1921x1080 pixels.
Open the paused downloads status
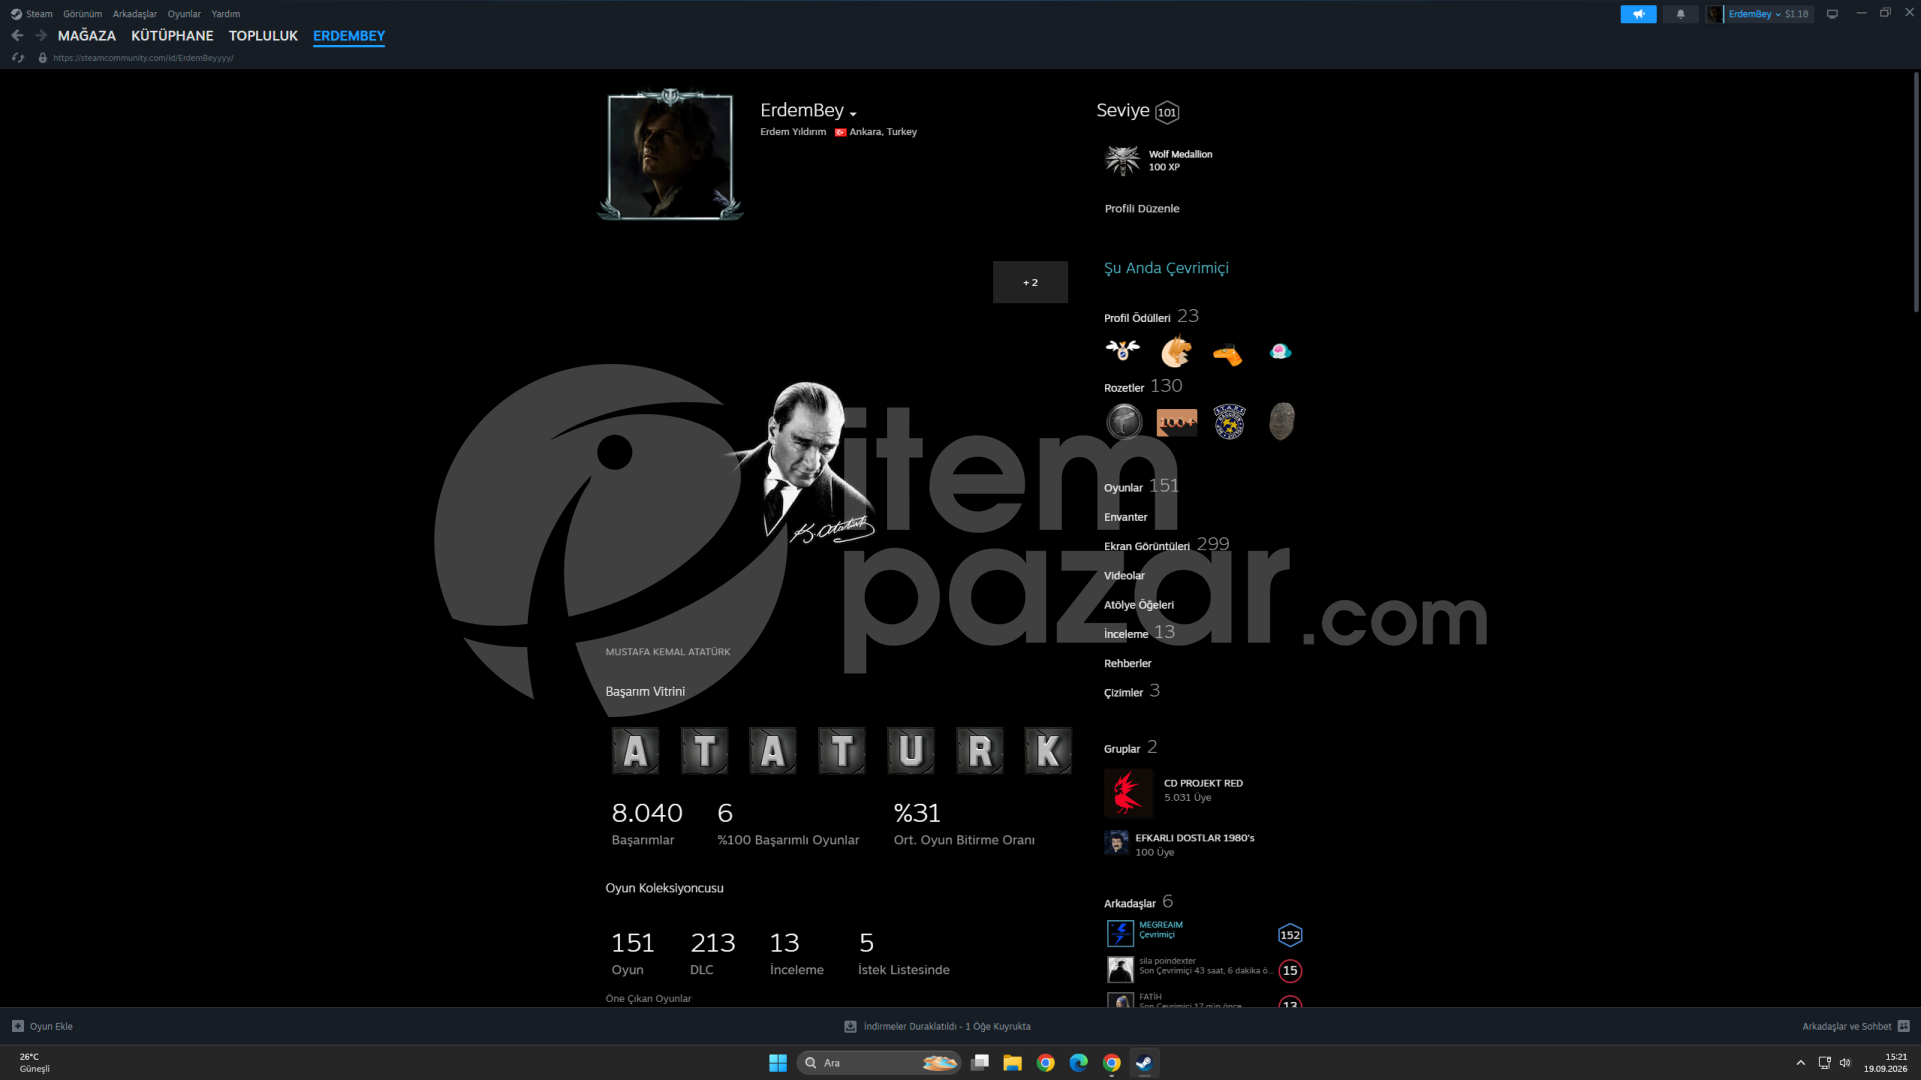point(937,1027)
